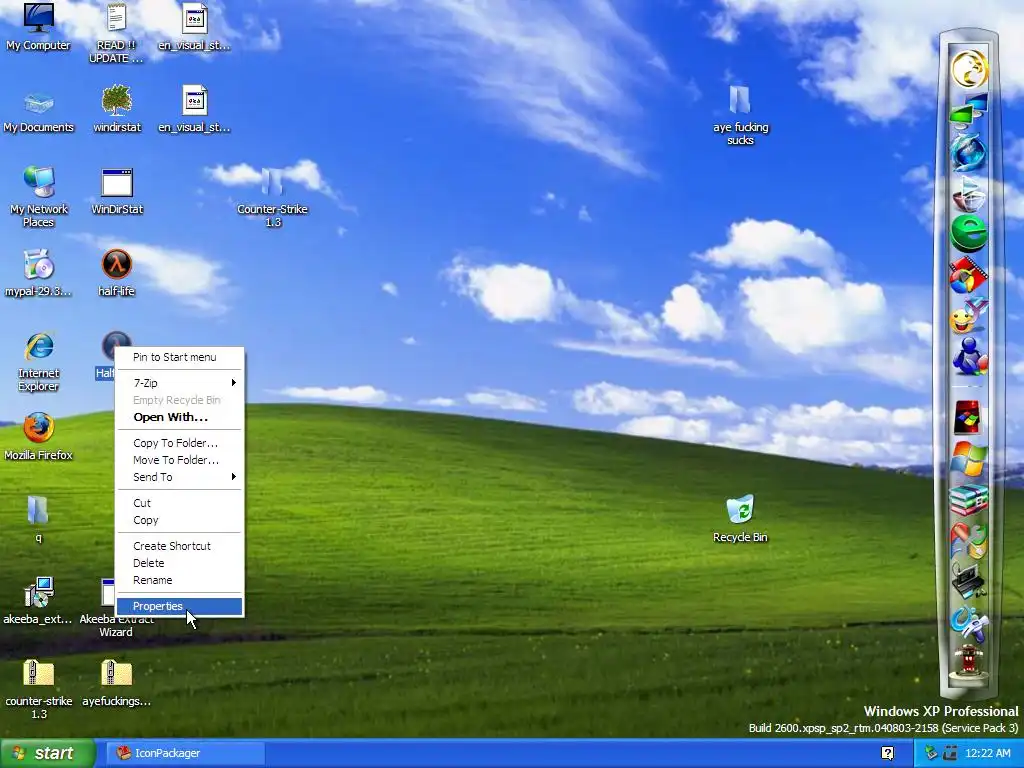Click the taskbar clock showing 12:22 AM
The width and height of the screenshot is (1024, 768).
click(987, 753)
